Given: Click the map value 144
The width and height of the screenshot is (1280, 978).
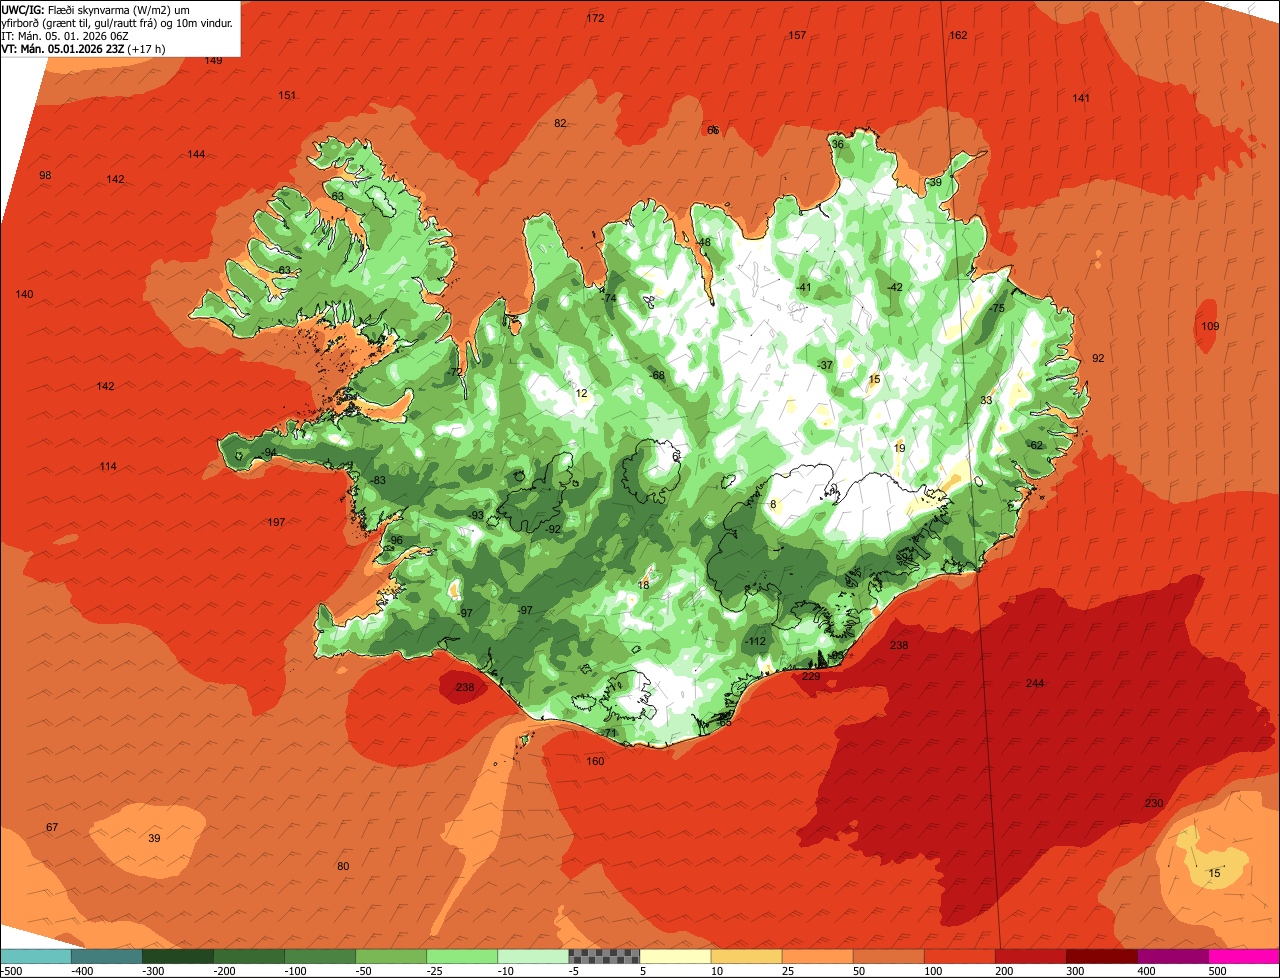Looking at the screenshot, I should [196, 154].
